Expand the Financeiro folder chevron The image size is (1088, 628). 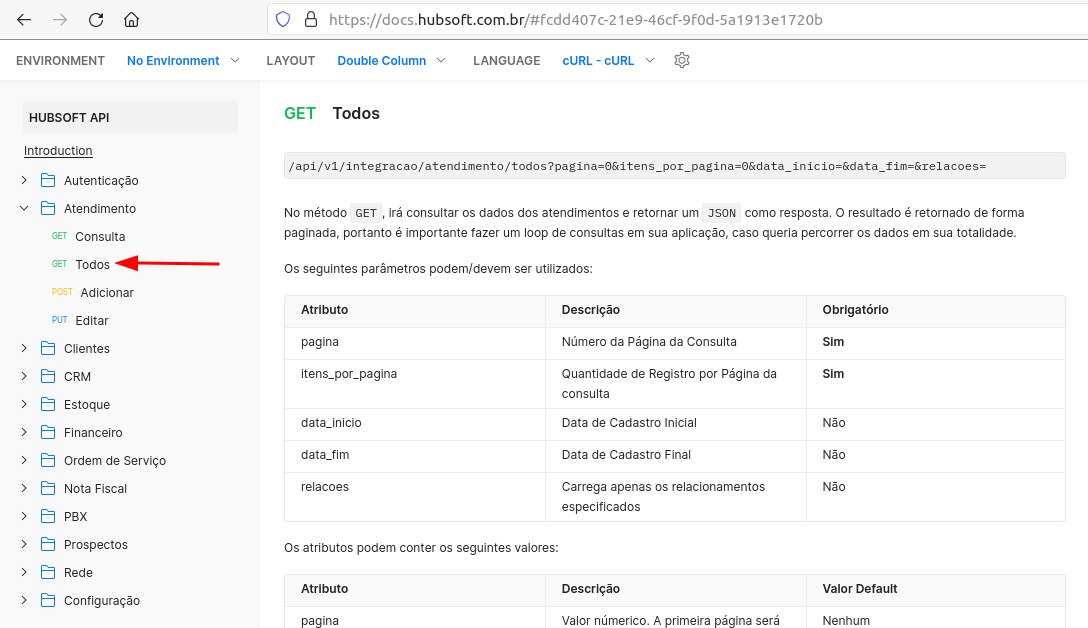pyautogui.click(x=24, y=432)
